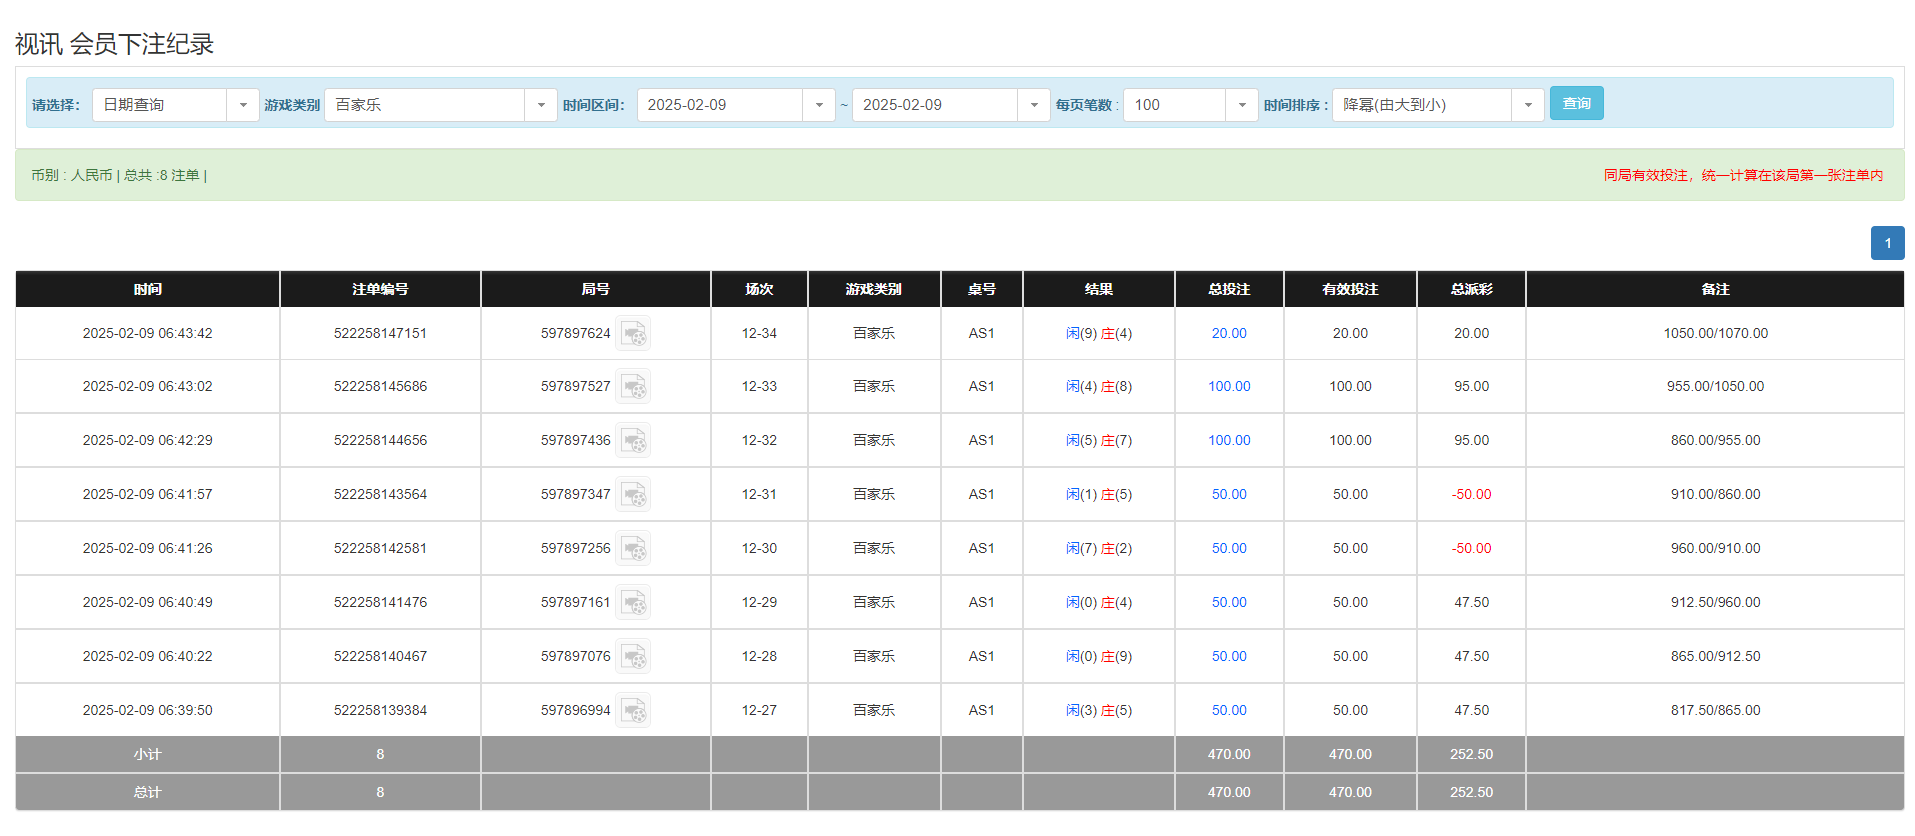
Task: Open replay icon for round 597896994
Action: coord(632,711)
